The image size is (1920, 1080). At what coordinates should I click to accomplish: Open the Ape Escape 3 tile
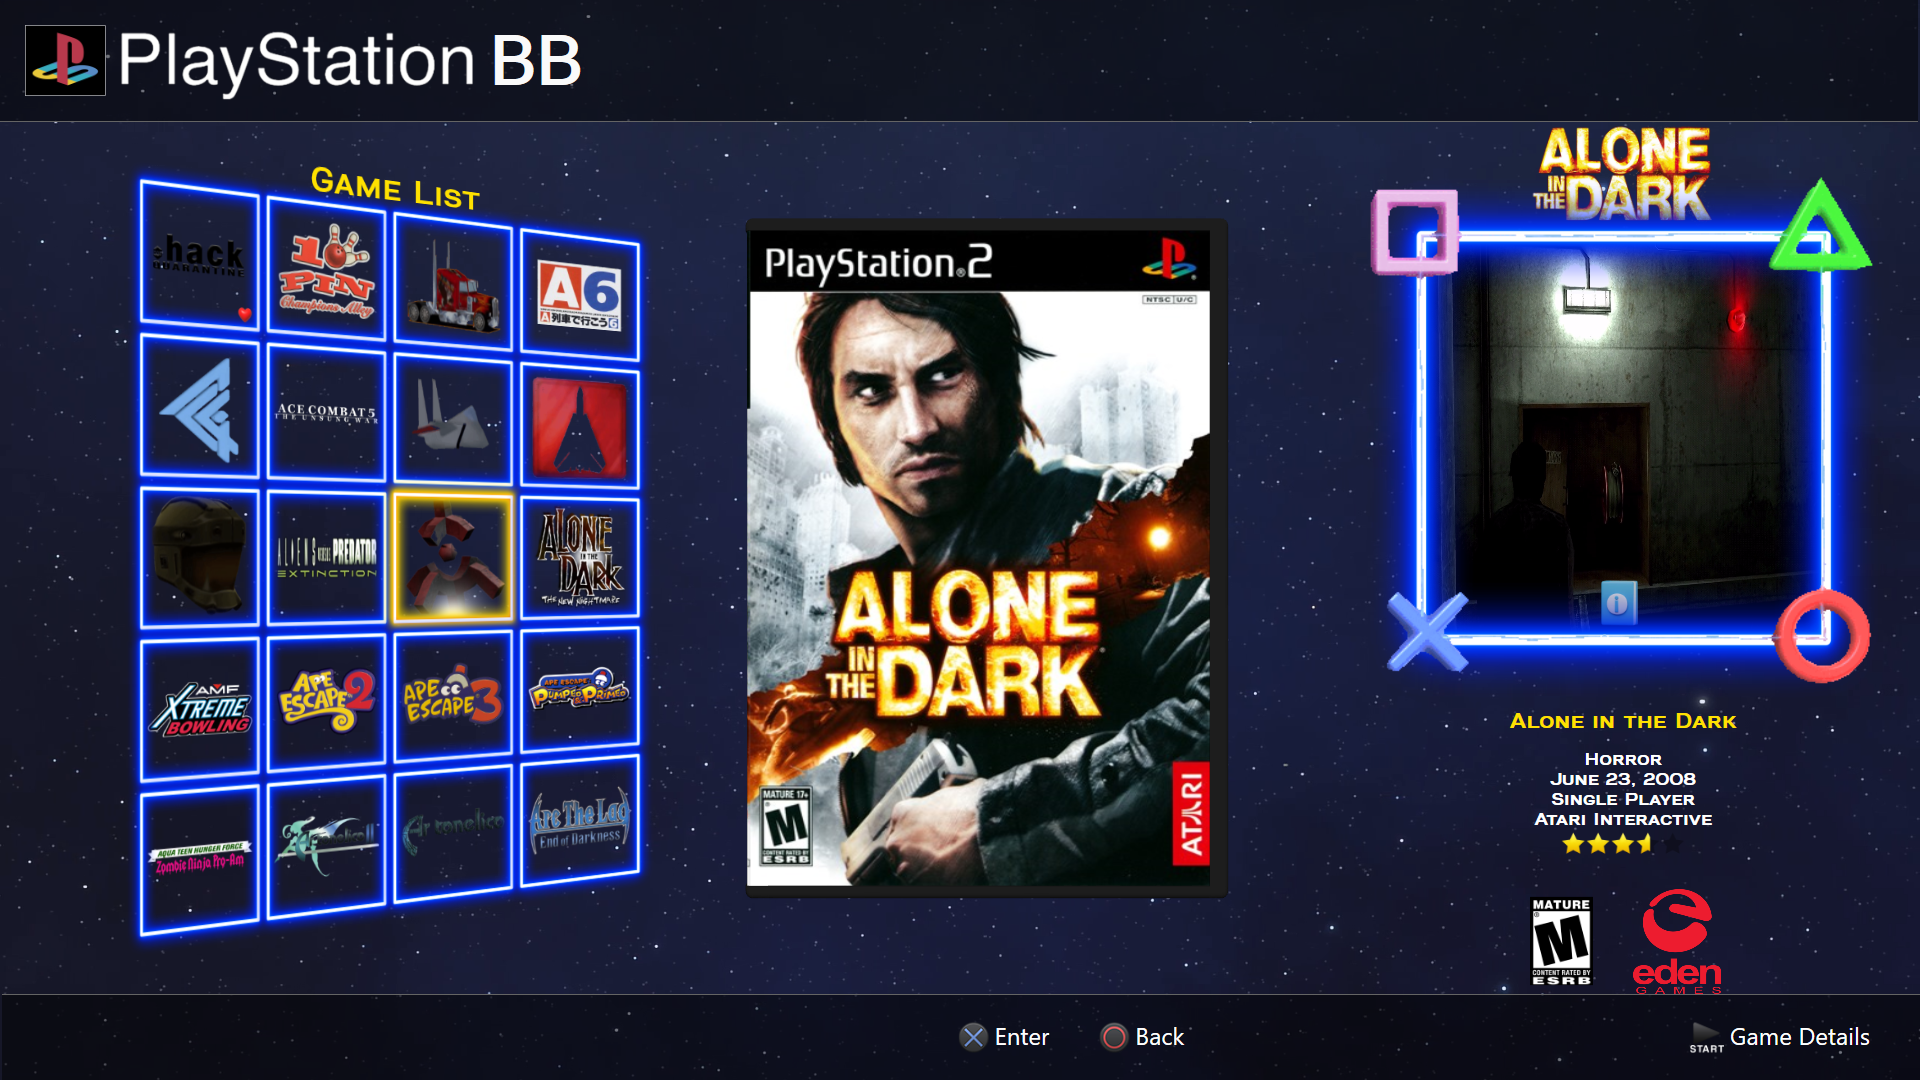pos(453,696)
